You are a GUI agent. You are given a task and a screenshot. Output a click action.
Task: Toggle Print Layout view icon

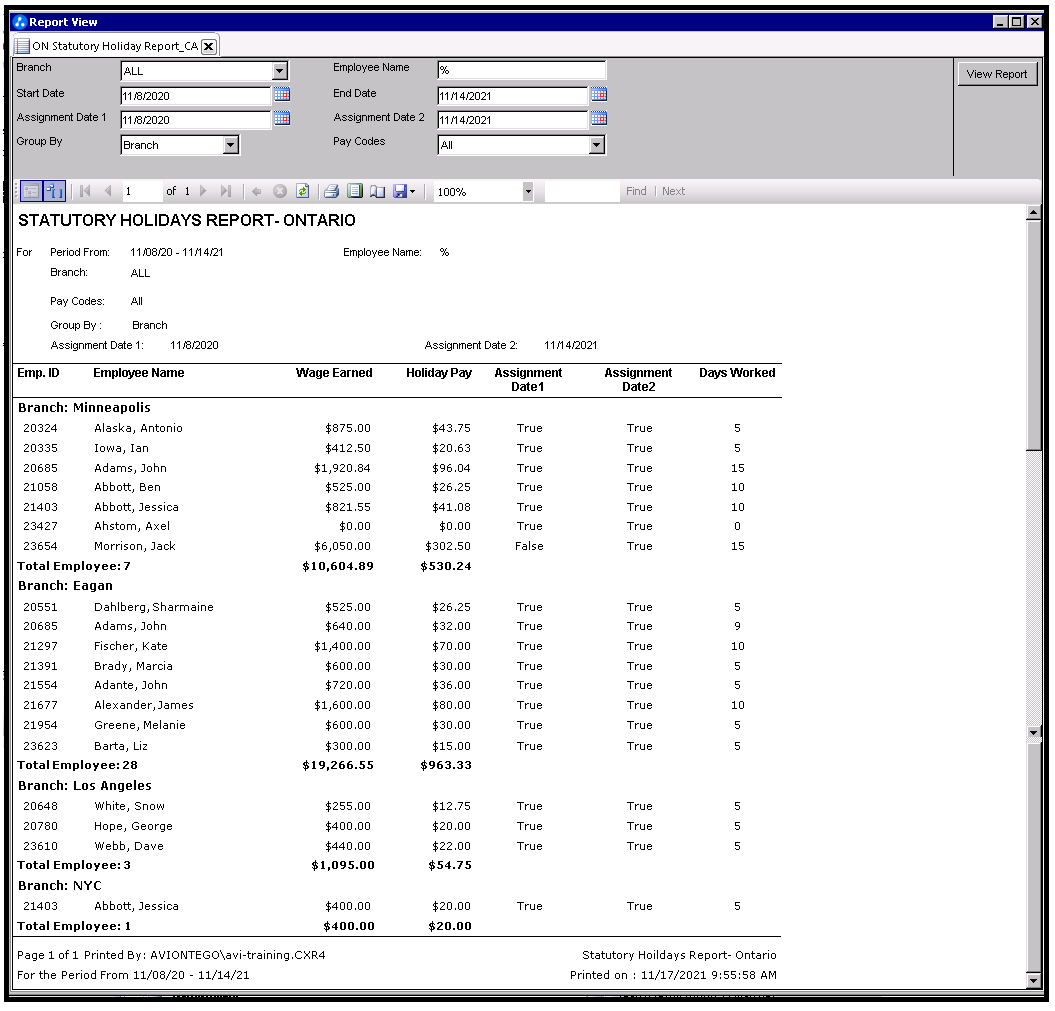click(355, 191)
